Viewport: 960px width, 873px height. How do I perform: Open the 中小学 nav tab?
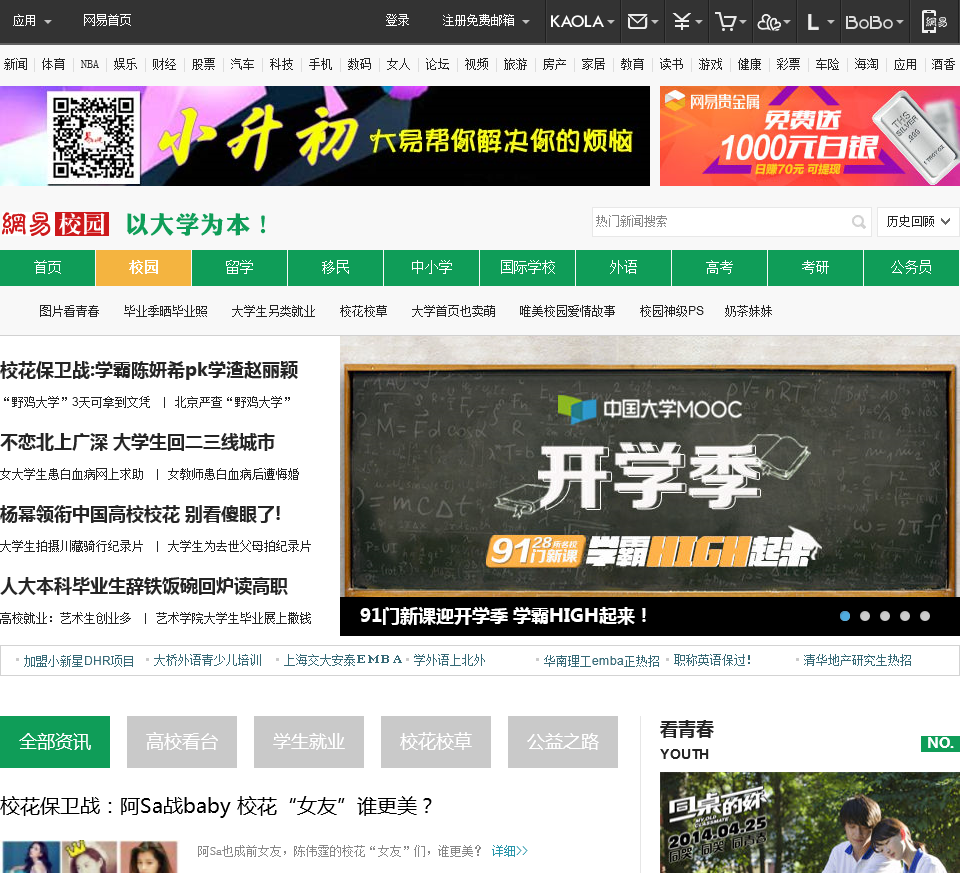[x=432, y=268]
